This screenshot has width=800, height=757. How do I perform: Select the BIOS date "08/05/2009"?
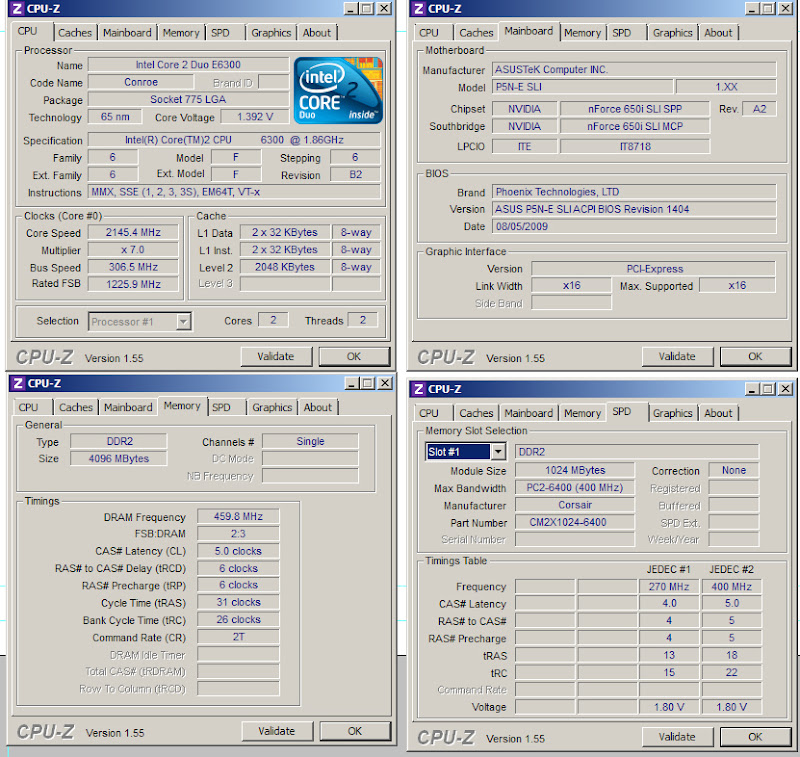coord(634,226)
